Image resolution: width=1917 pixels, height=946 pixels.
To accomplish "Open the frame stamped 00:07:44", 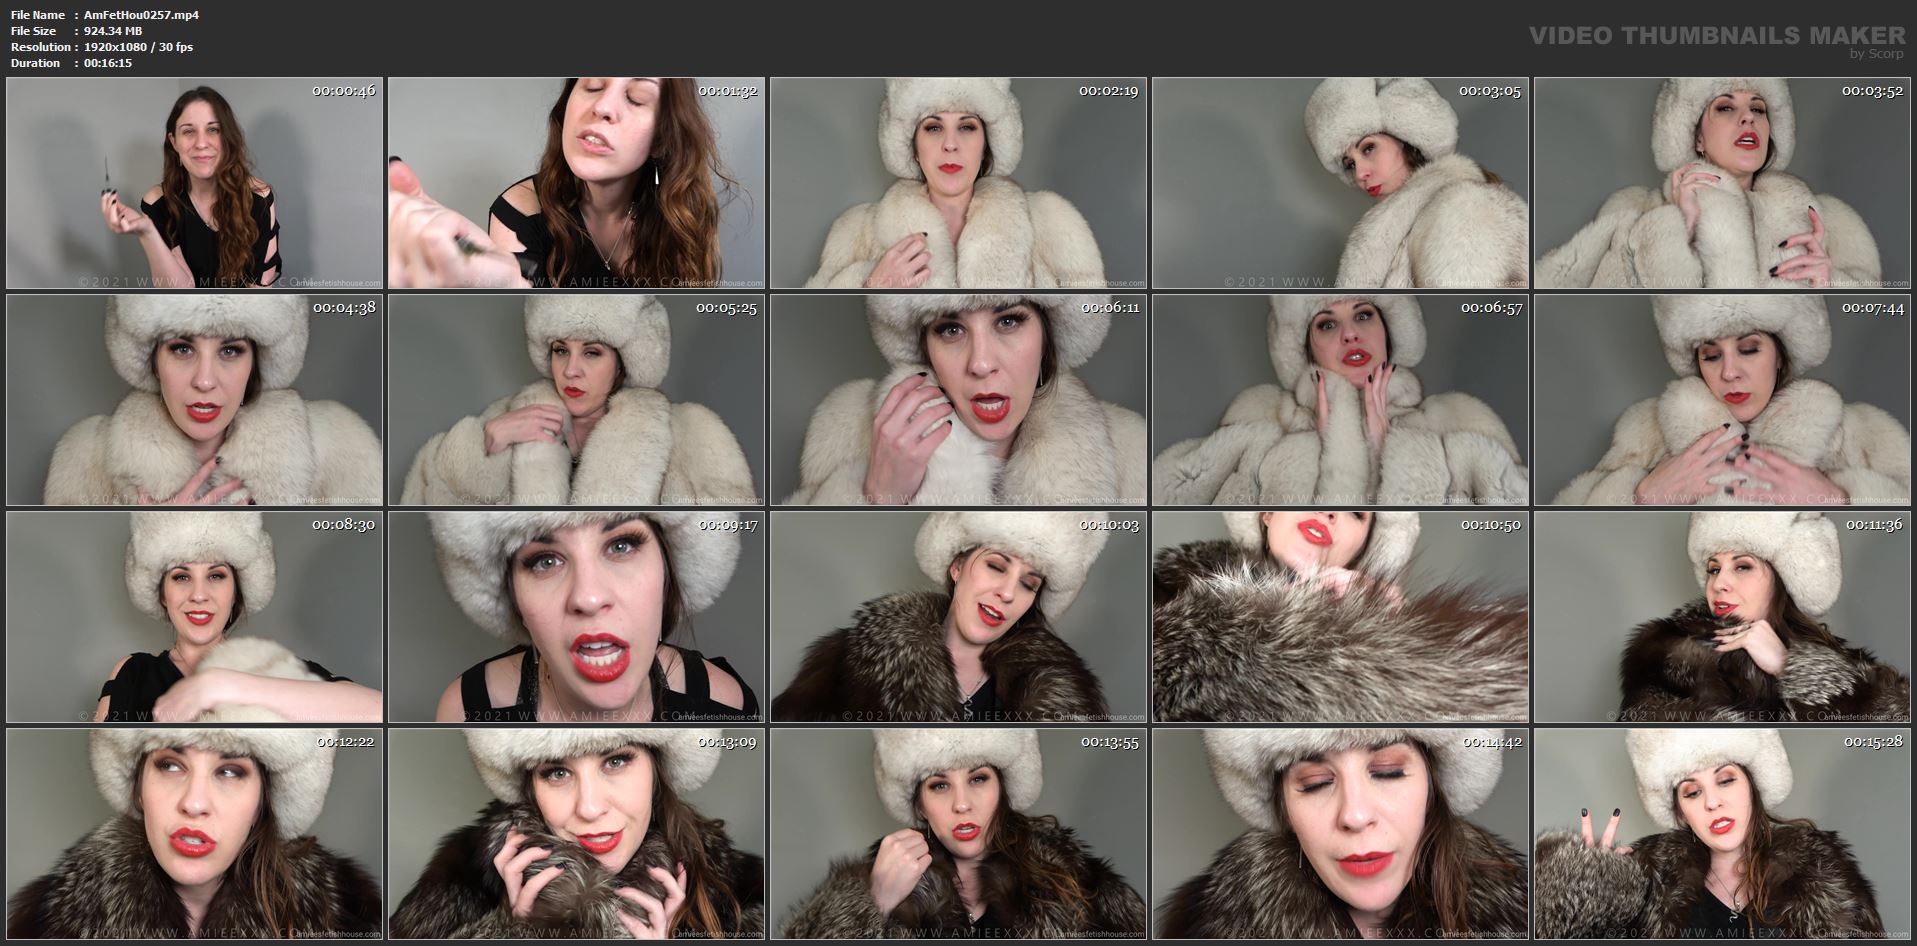I will [1722, 400].
